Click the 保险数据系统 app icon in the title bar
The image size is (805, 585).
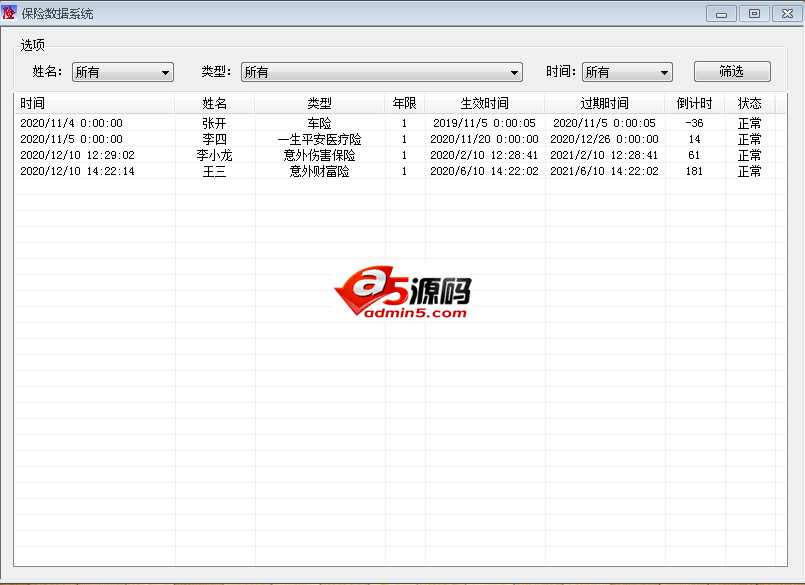[x=9, y=13]
